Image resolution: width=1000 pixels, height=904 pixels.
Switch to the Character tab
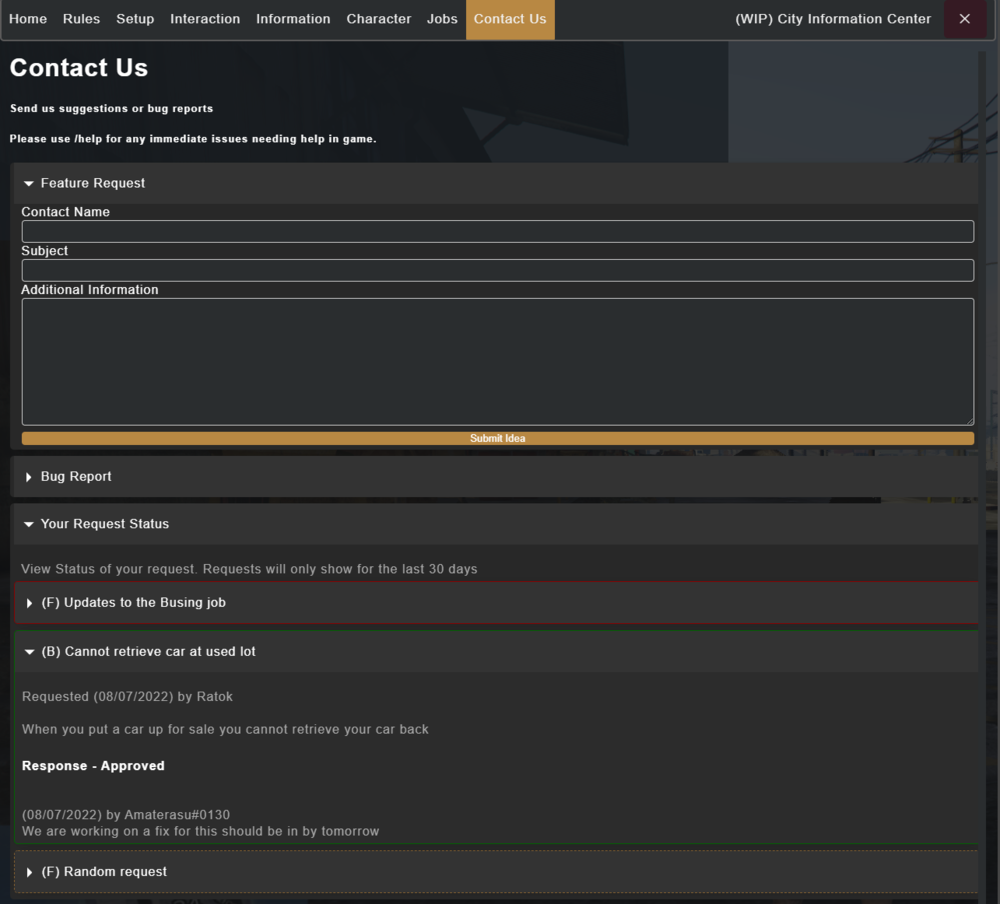[378, 18]
